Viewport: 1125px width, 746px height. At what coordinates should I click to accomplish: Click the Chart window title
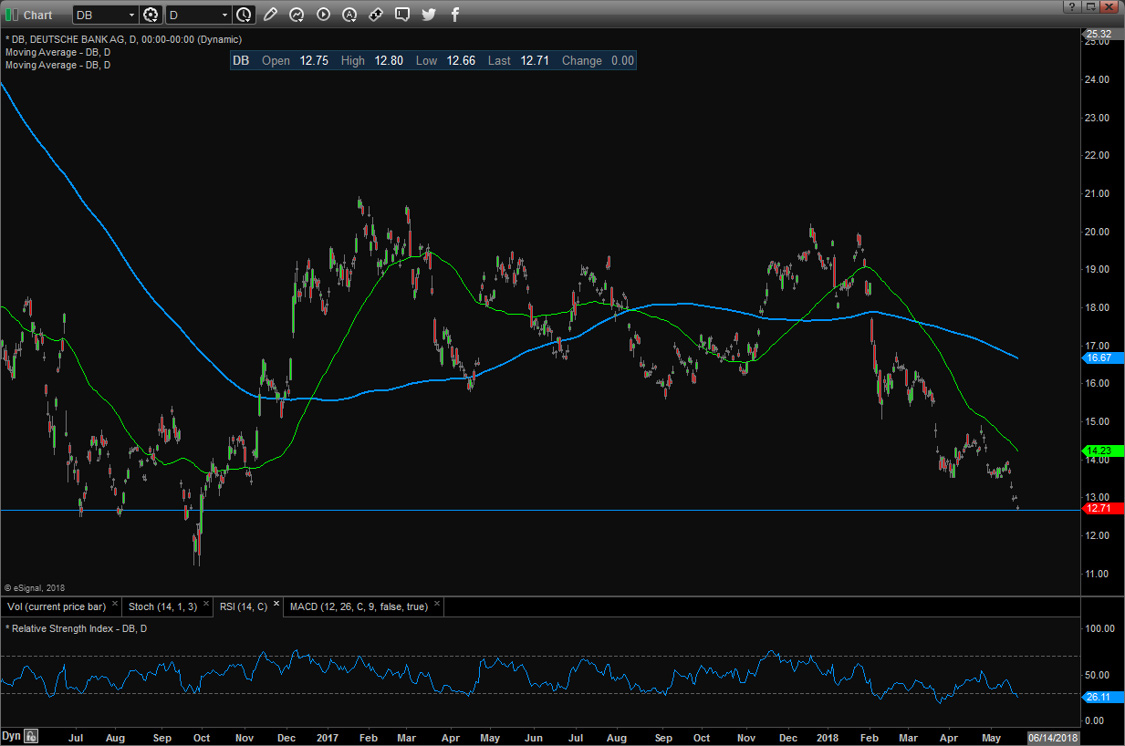pos(37,15)
